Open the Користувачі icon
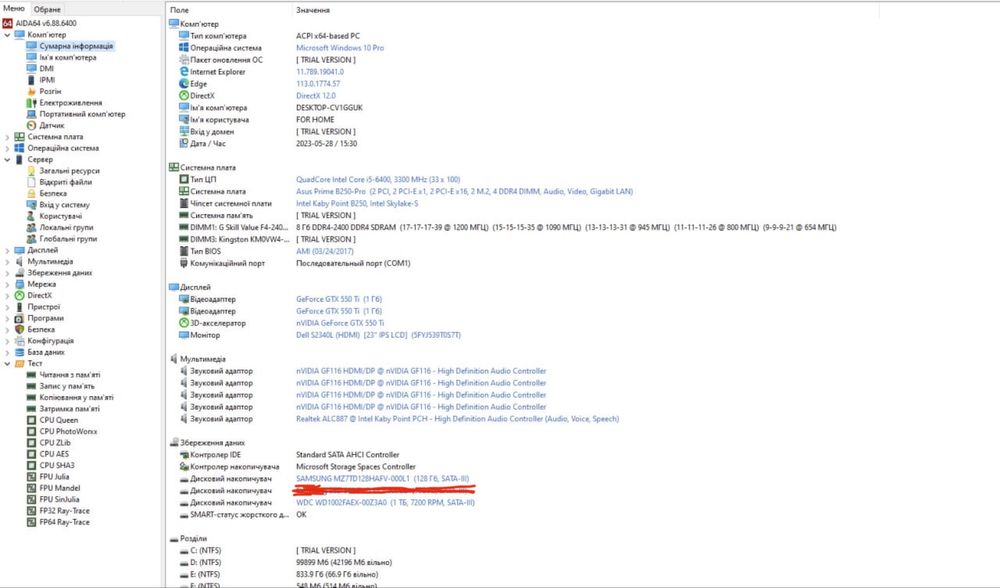Screen dimensions: 1000x588 coord(31,216)
